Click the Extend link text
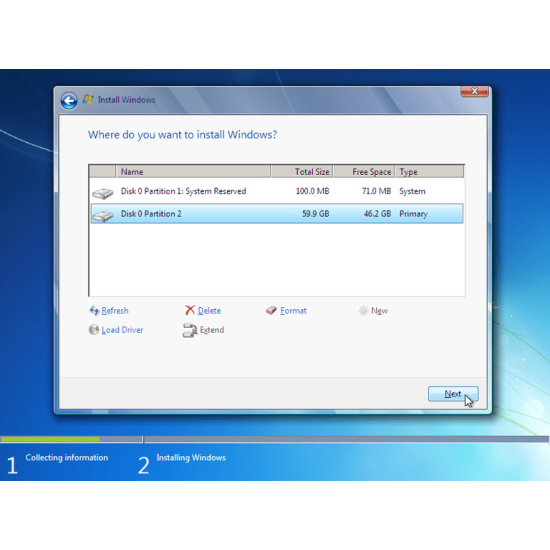Viewport: 550px width, 550px height. click(x=212, y=330)
